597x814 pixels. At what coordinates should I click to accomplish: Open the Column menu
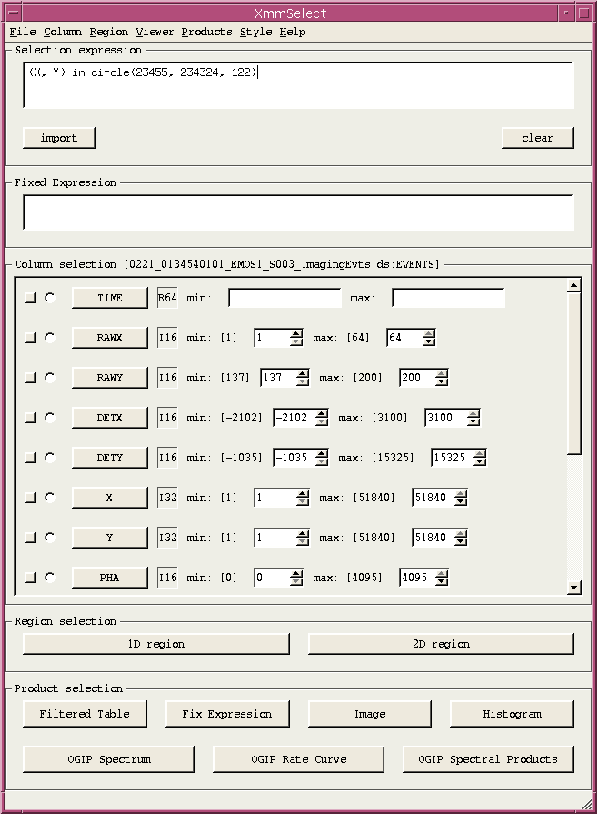[62, 32]
